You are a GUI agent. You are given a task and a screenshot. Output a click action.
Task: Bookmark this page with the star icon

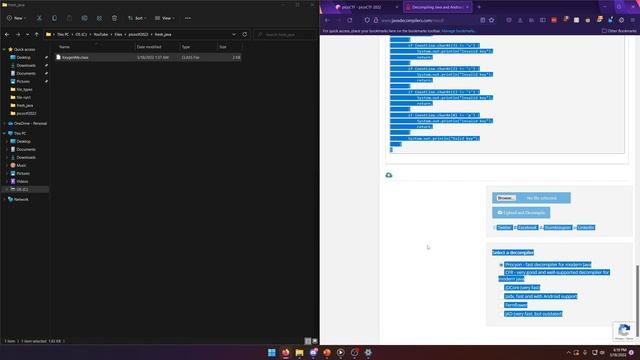click(x=492, y=20)
